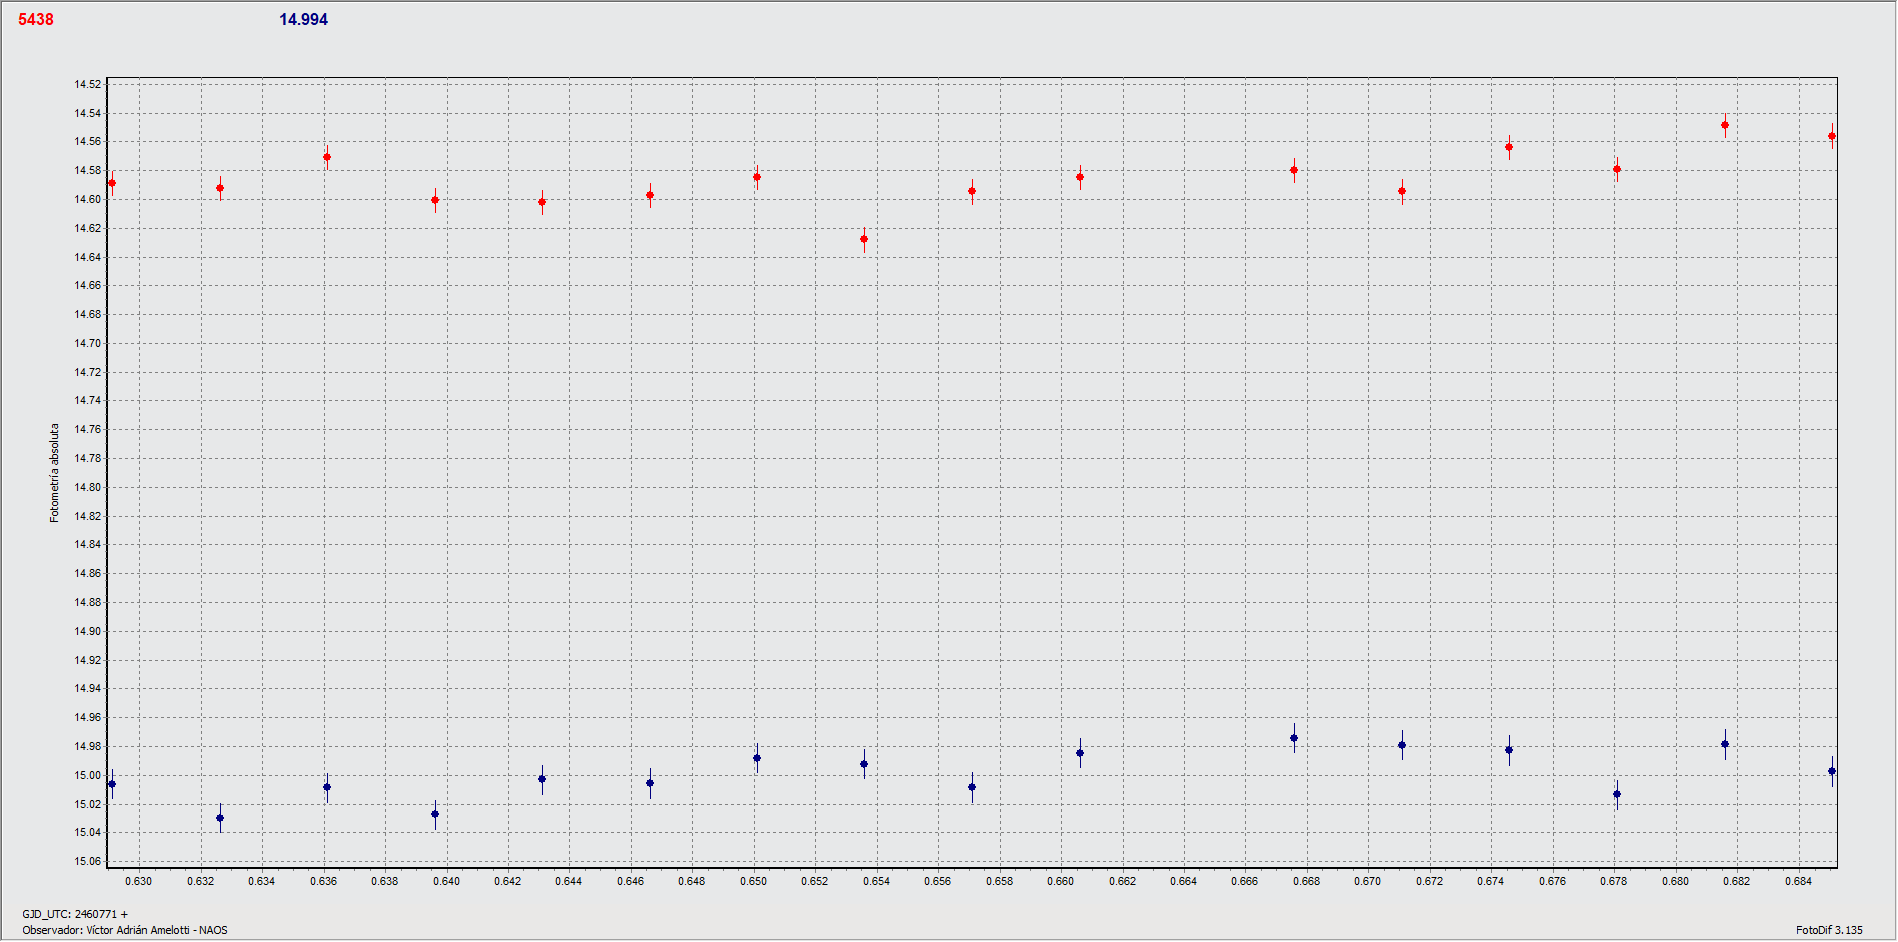Select the lowest blue point near 0.6327

[220, 818]
